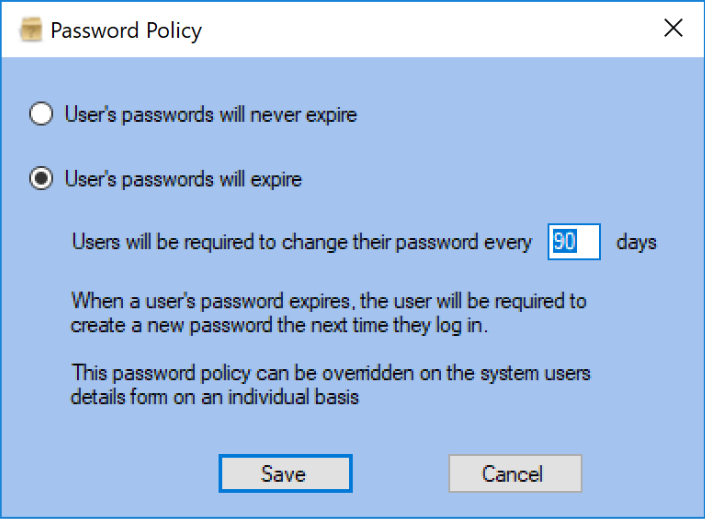
Task: Click the "can be overridden" note text
Action: [331, 374]
